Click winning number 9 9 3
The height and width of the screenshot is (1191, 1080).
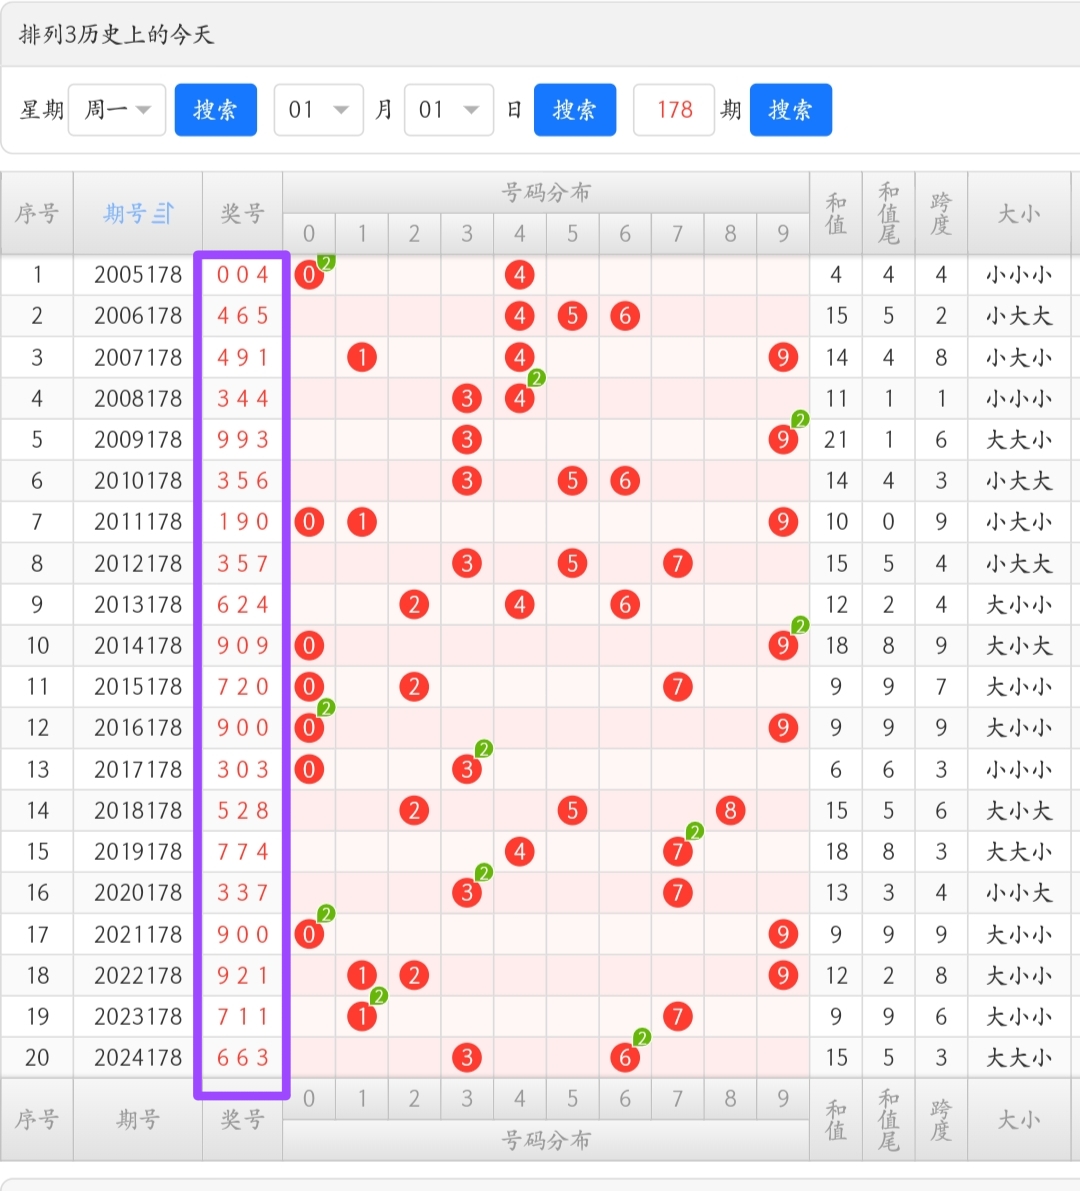242,440
